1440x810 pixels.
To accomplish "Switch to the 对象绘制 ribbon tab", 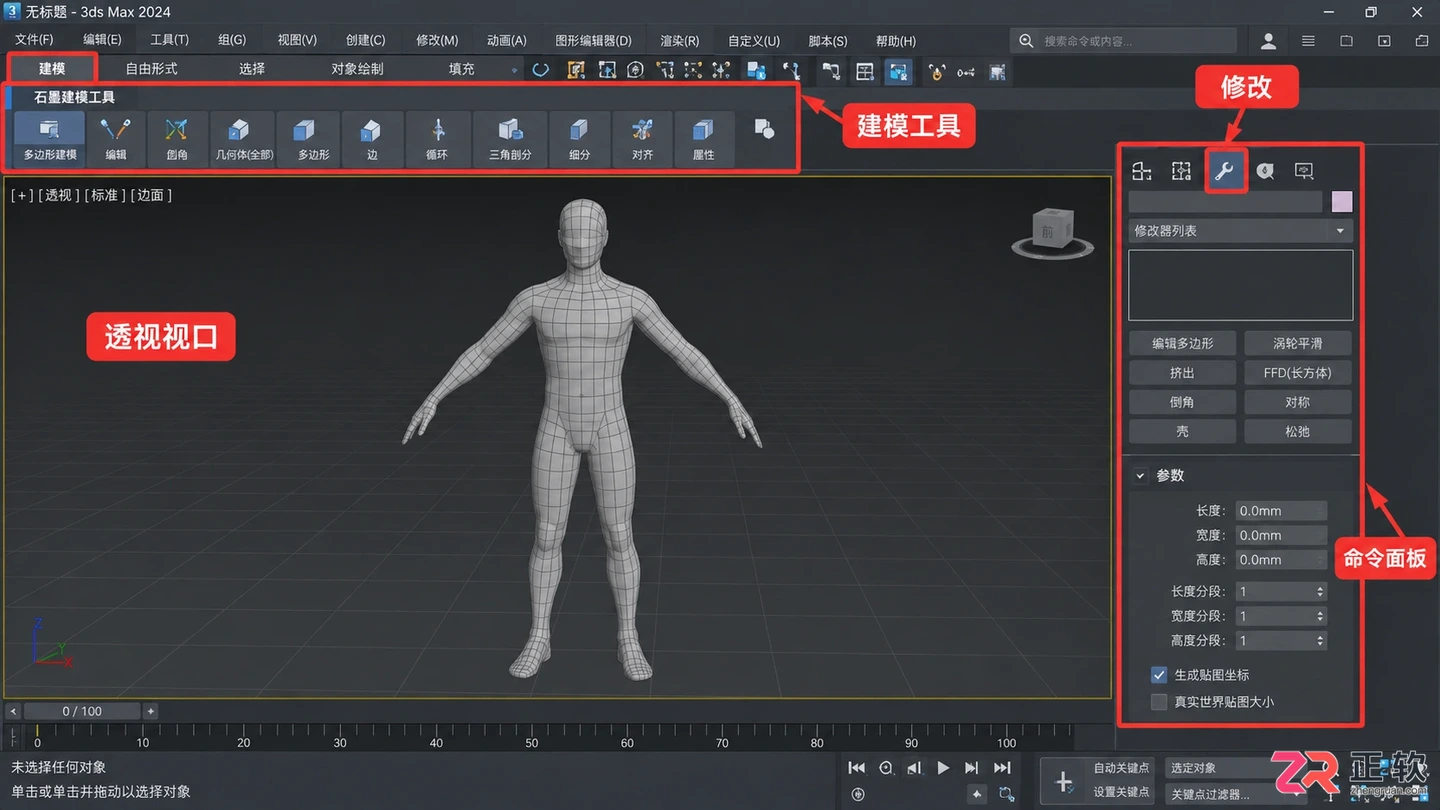I will pyautogui.click(x=357, y=69).
